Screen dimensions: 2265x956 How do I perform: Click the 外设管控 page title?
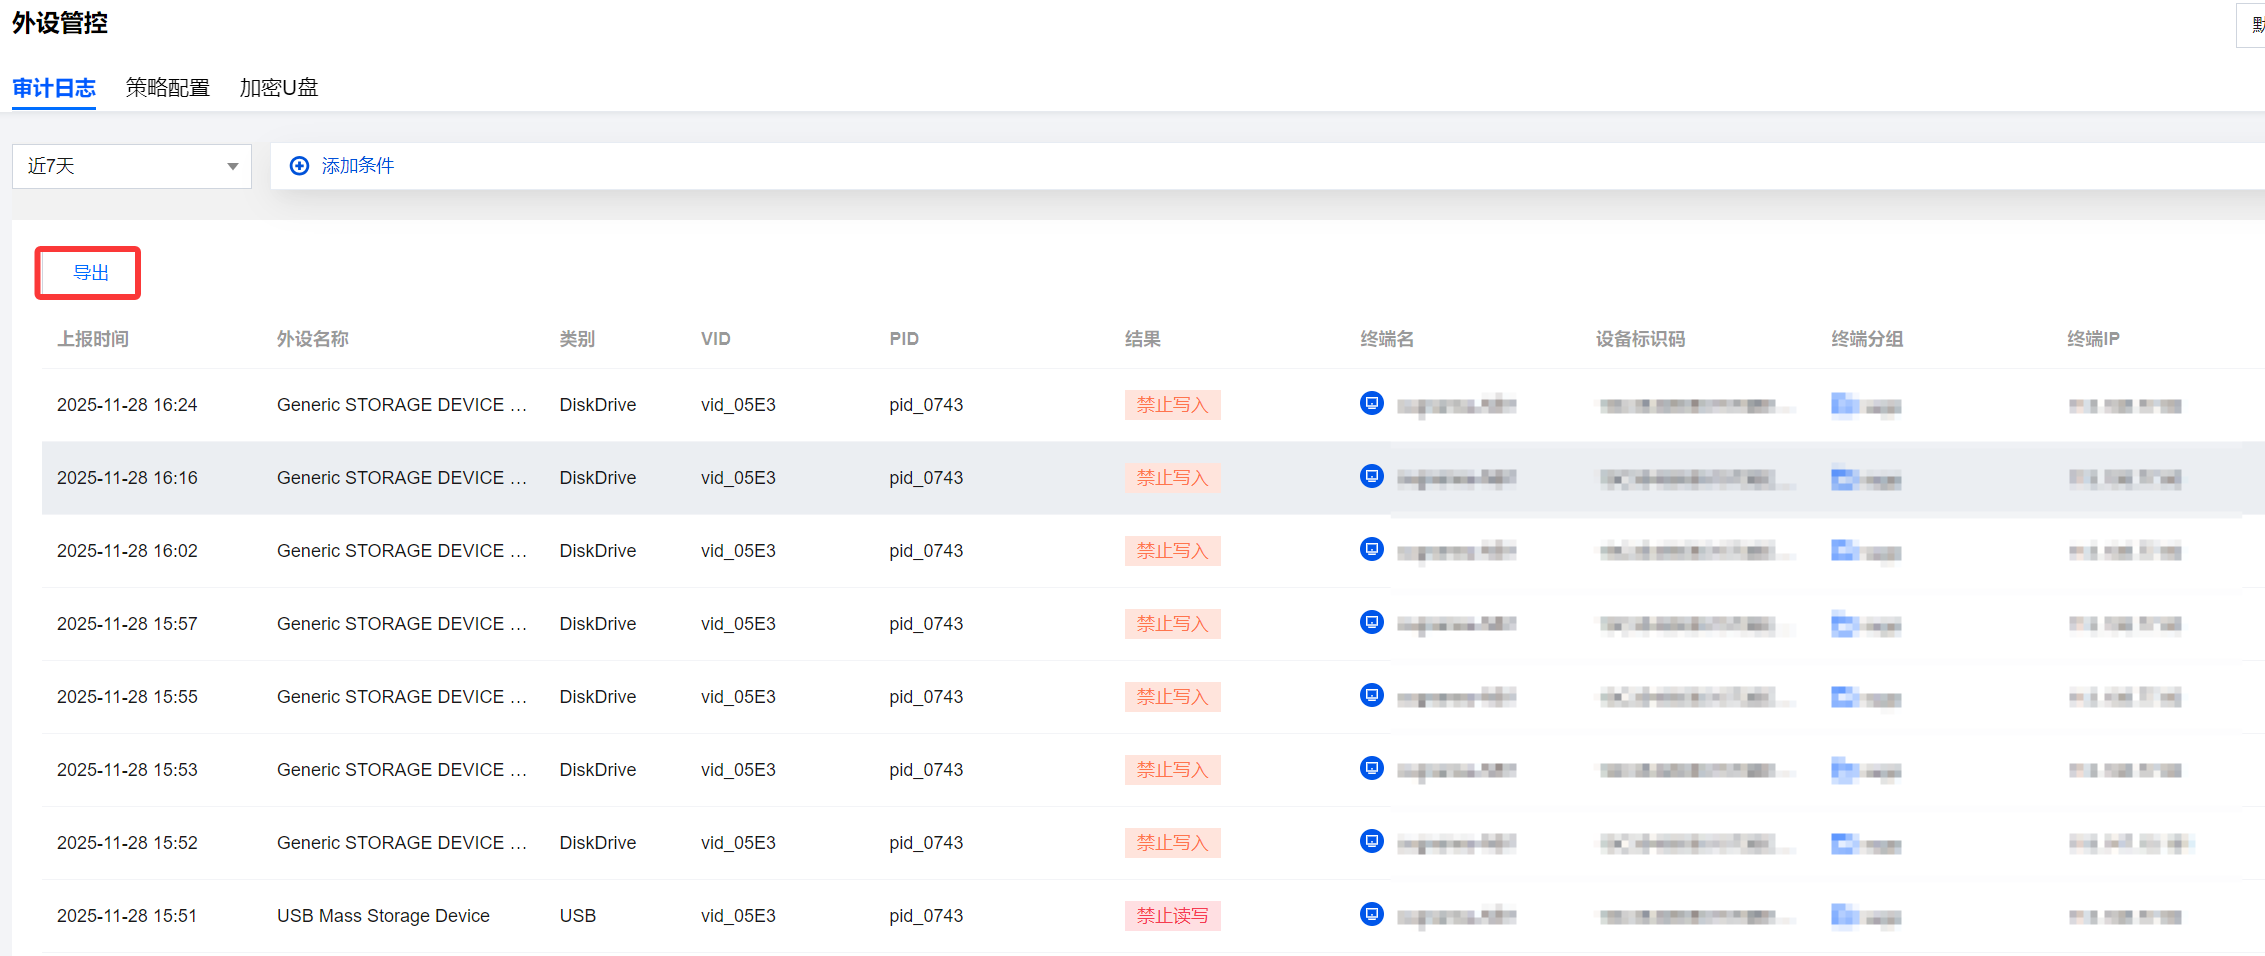[x=60, y=23]
